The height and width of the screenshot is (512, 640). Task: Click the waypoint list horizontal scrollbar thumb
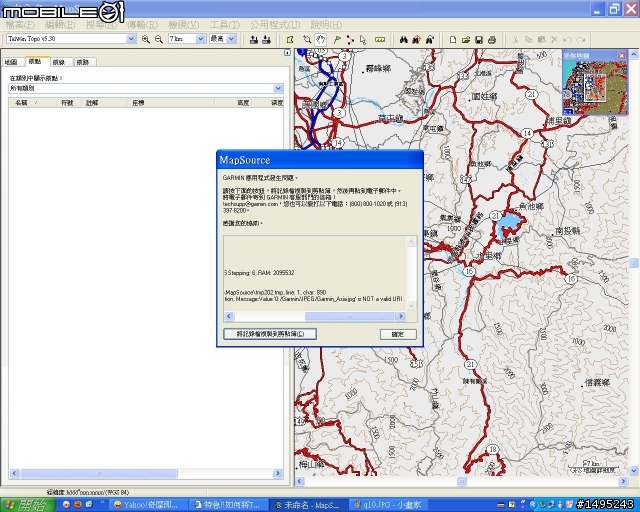pos(98,473)
